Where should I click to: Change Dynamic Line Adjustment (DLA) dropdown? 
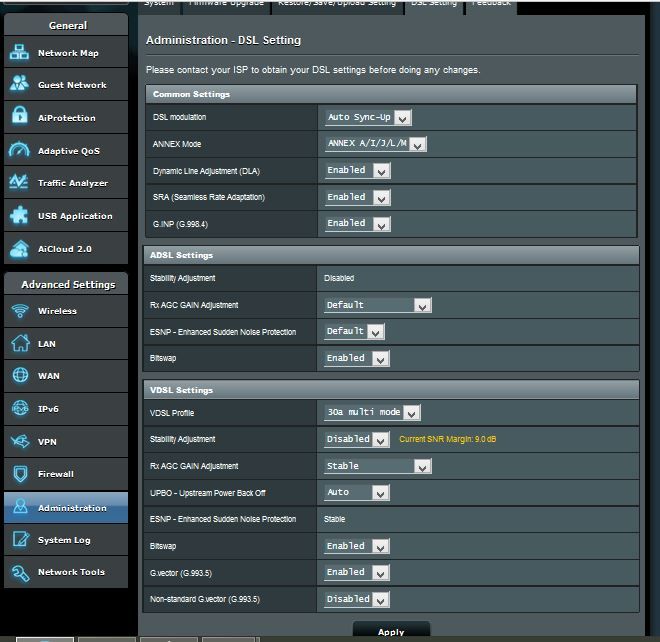(x=358, y=170)
